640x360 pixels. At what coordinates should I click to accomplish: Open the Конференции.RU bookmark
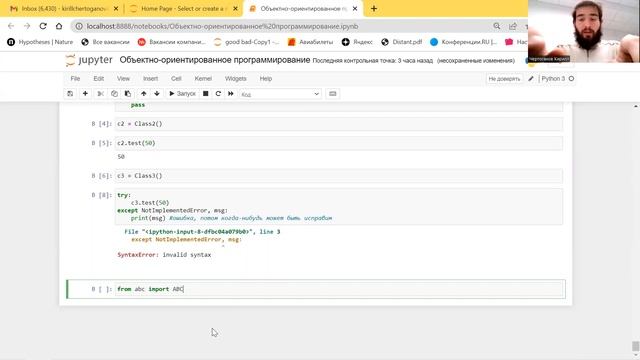tap(464, 42)
